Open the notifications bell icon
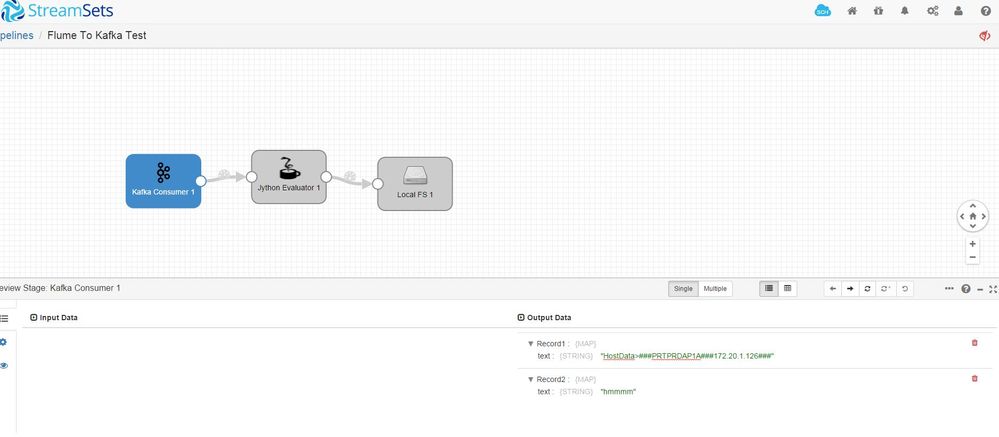This screenshot has width=999, height=437. (905, 11)
